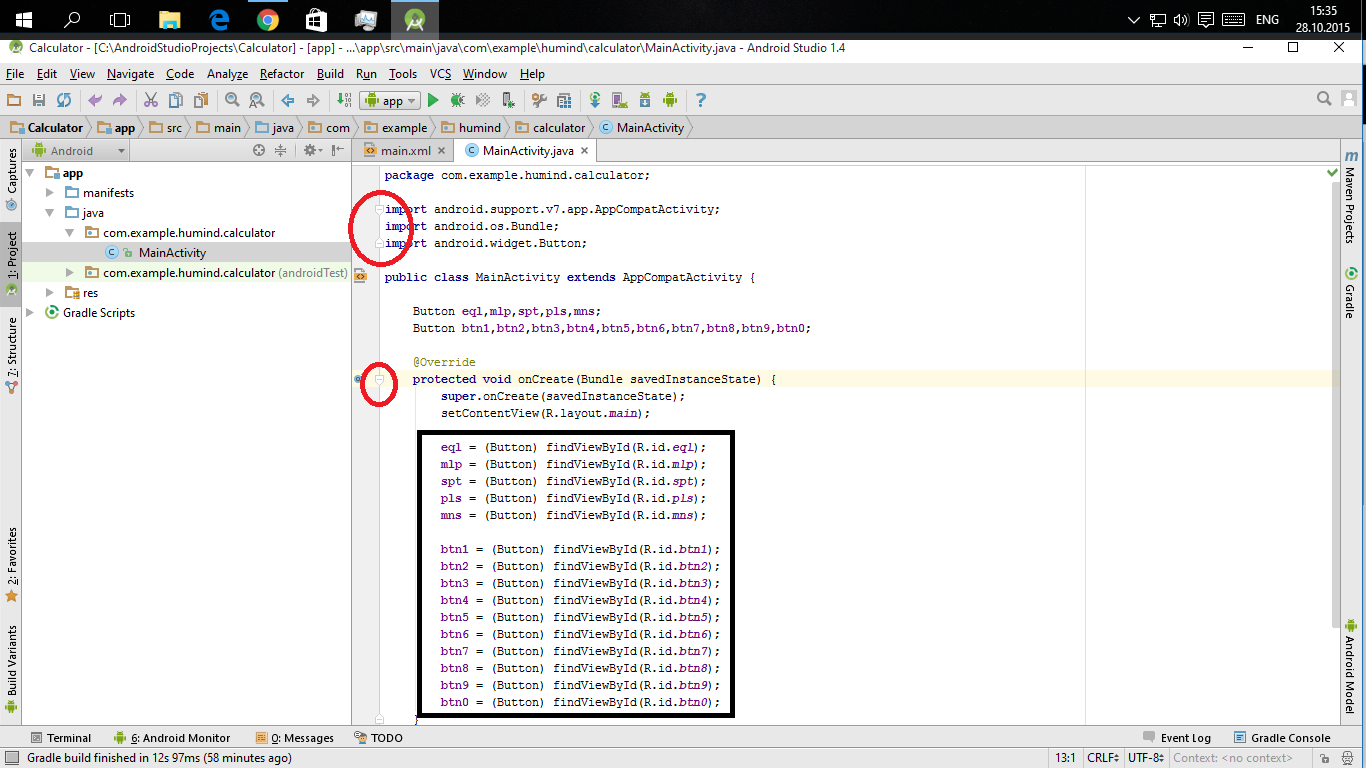Open the Event Log tool window
The image size is (1366, 768).
1176,738
